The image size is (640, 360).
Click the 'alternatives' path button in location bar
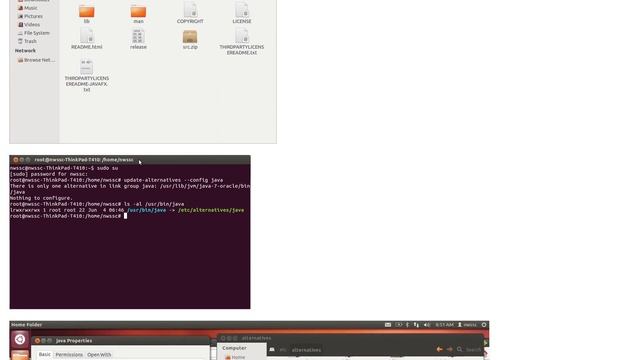click(306, 350)
